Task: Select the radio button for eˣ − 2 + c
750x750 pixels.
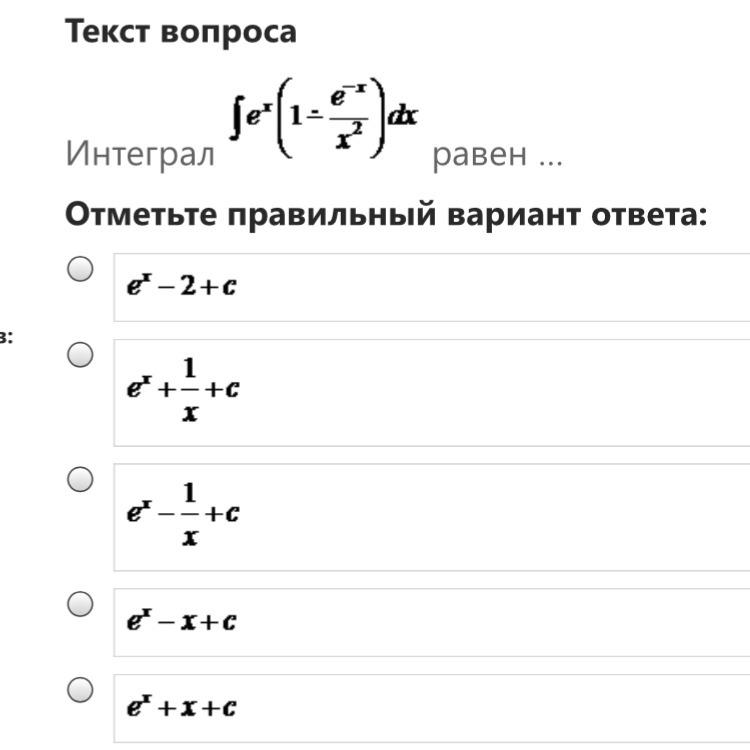Action: pyautogui.click(x=80, y=269)
